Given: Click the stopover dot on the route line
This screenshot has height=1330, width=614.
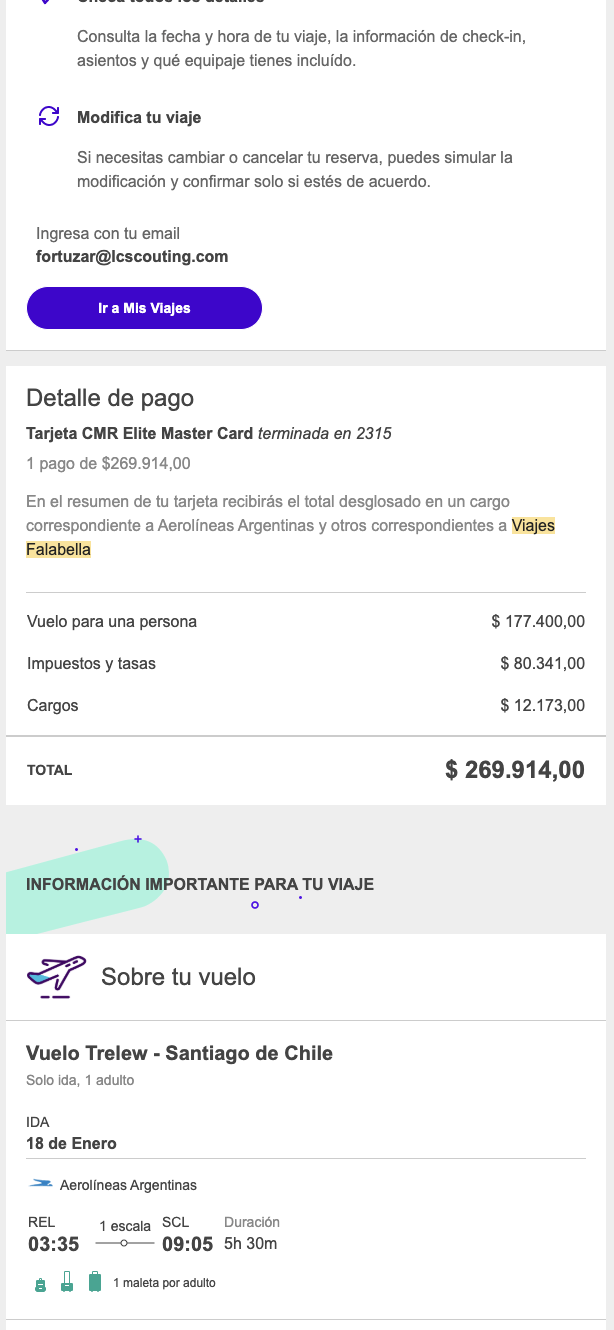Looking at the screenshot, I should click(124, 1244).
